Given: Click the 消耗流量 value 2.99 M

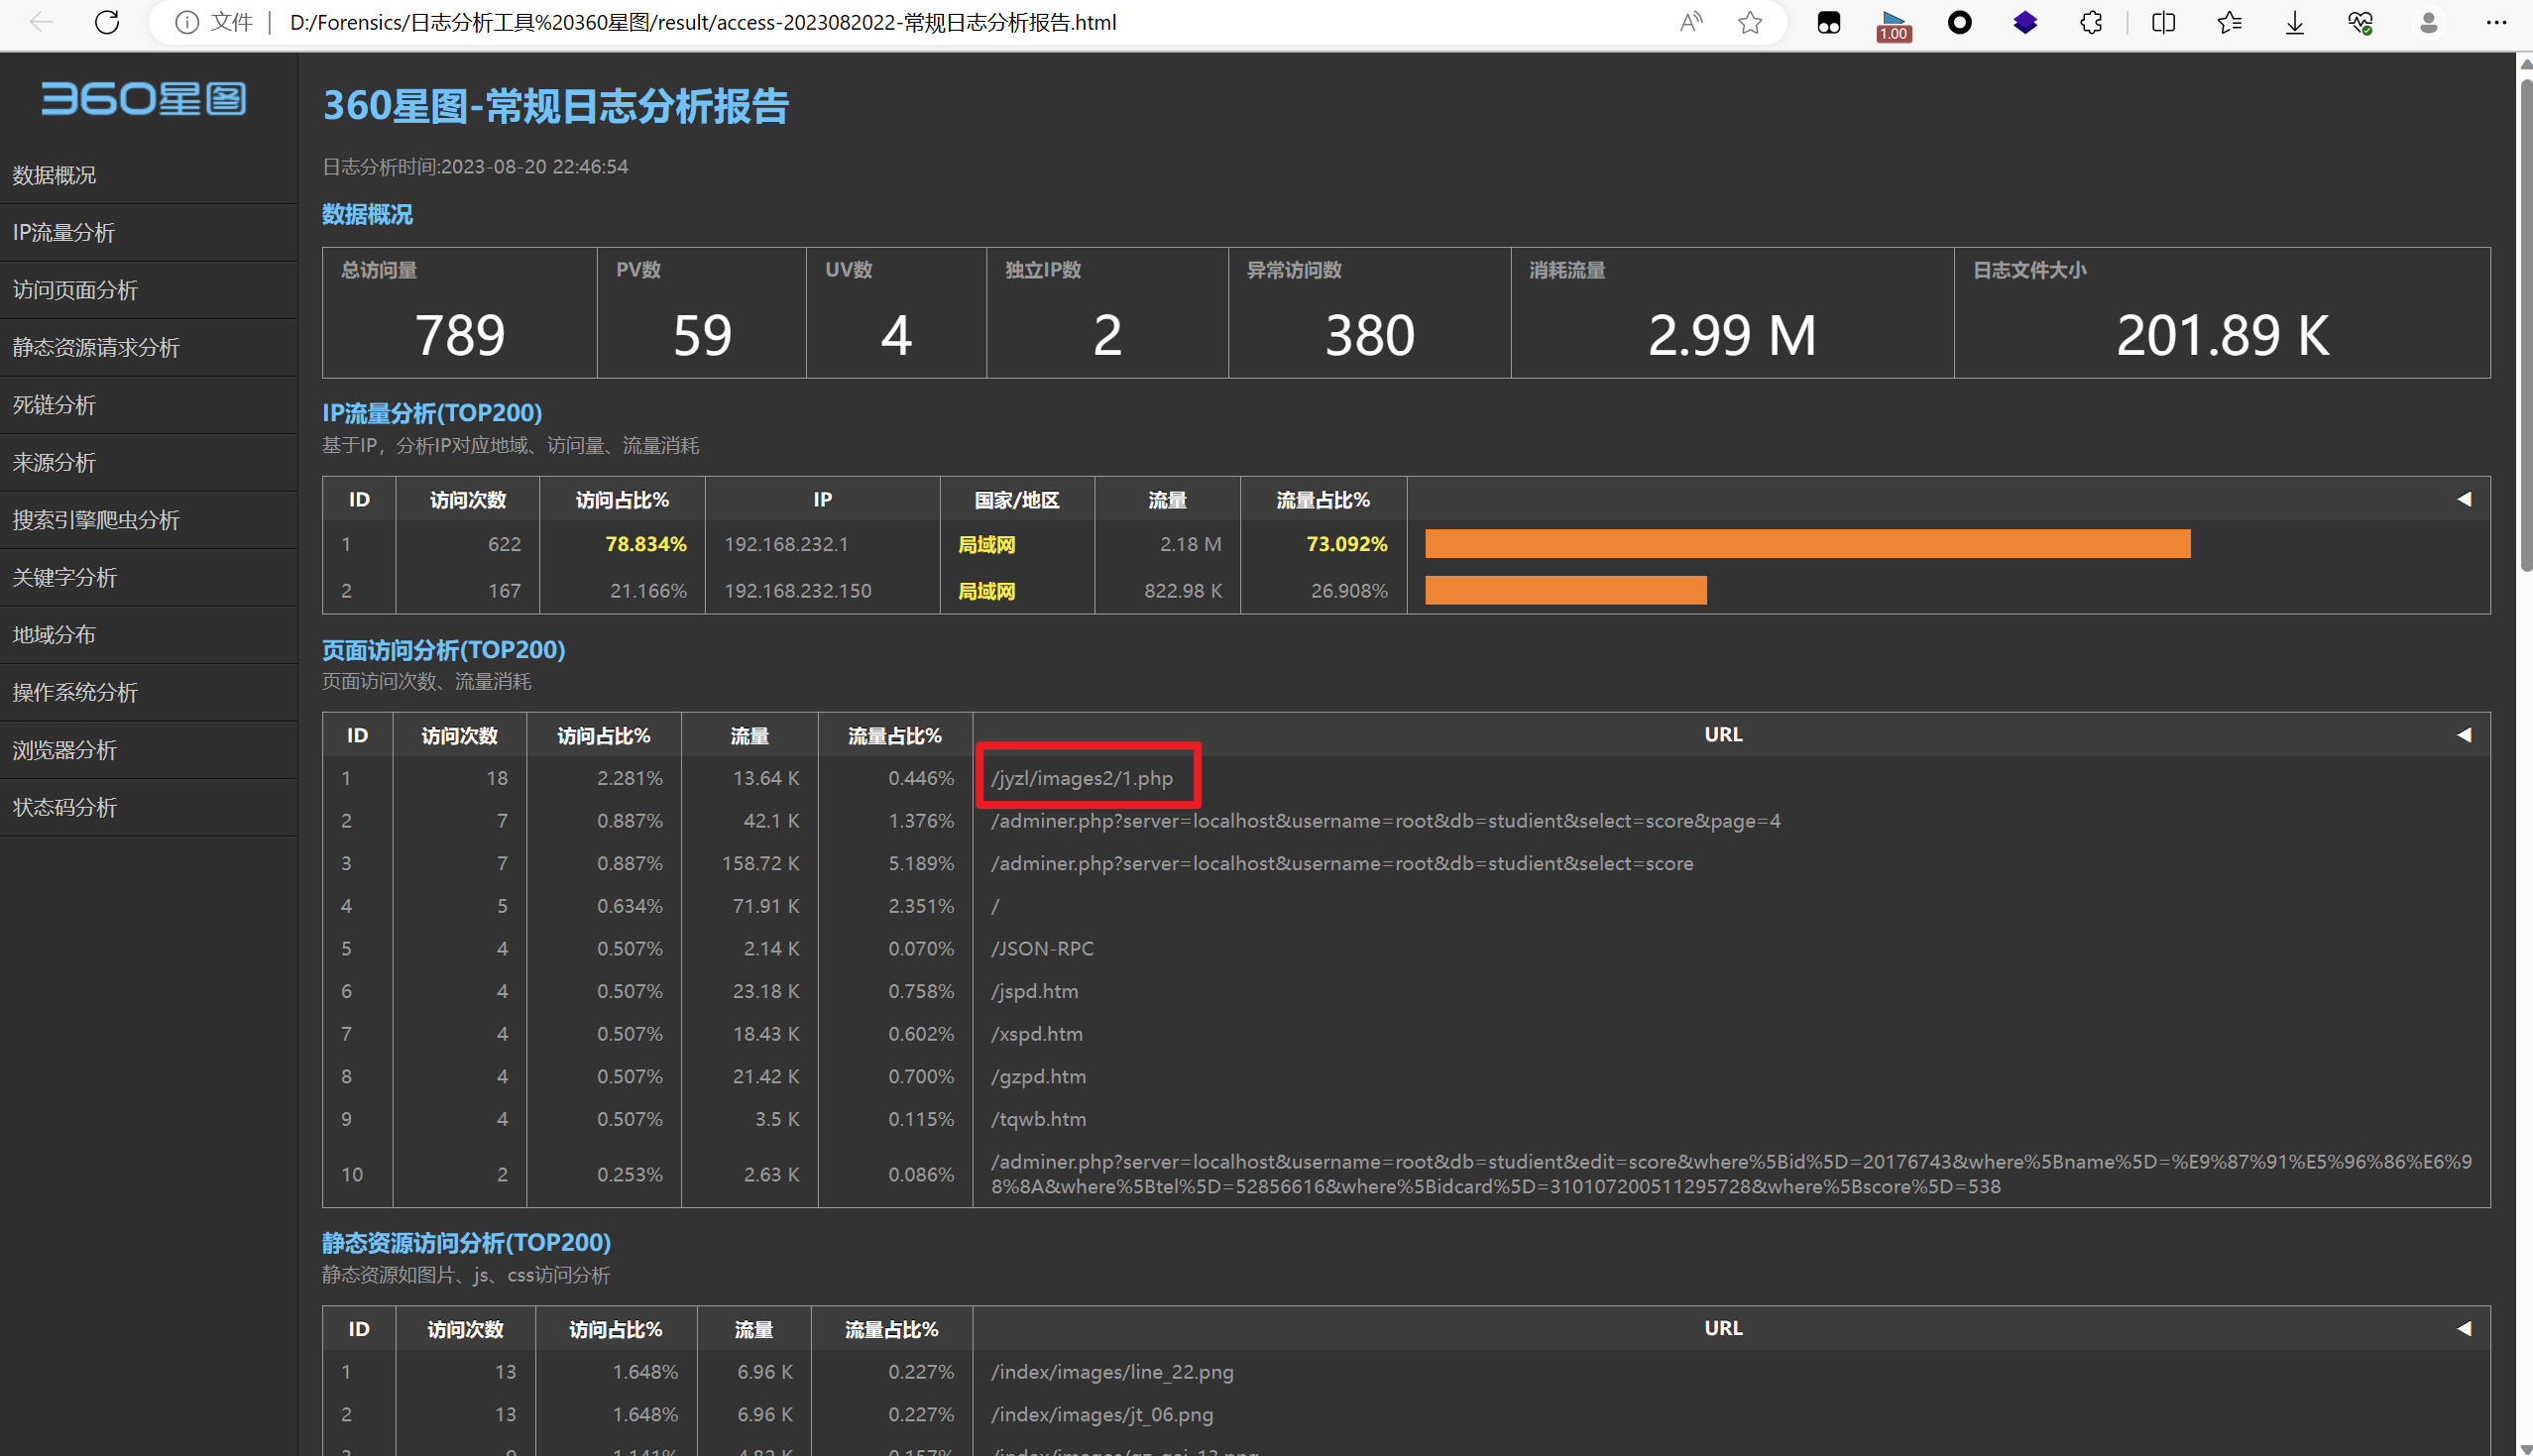Looking at the screenshot, I should [1732, 335].
